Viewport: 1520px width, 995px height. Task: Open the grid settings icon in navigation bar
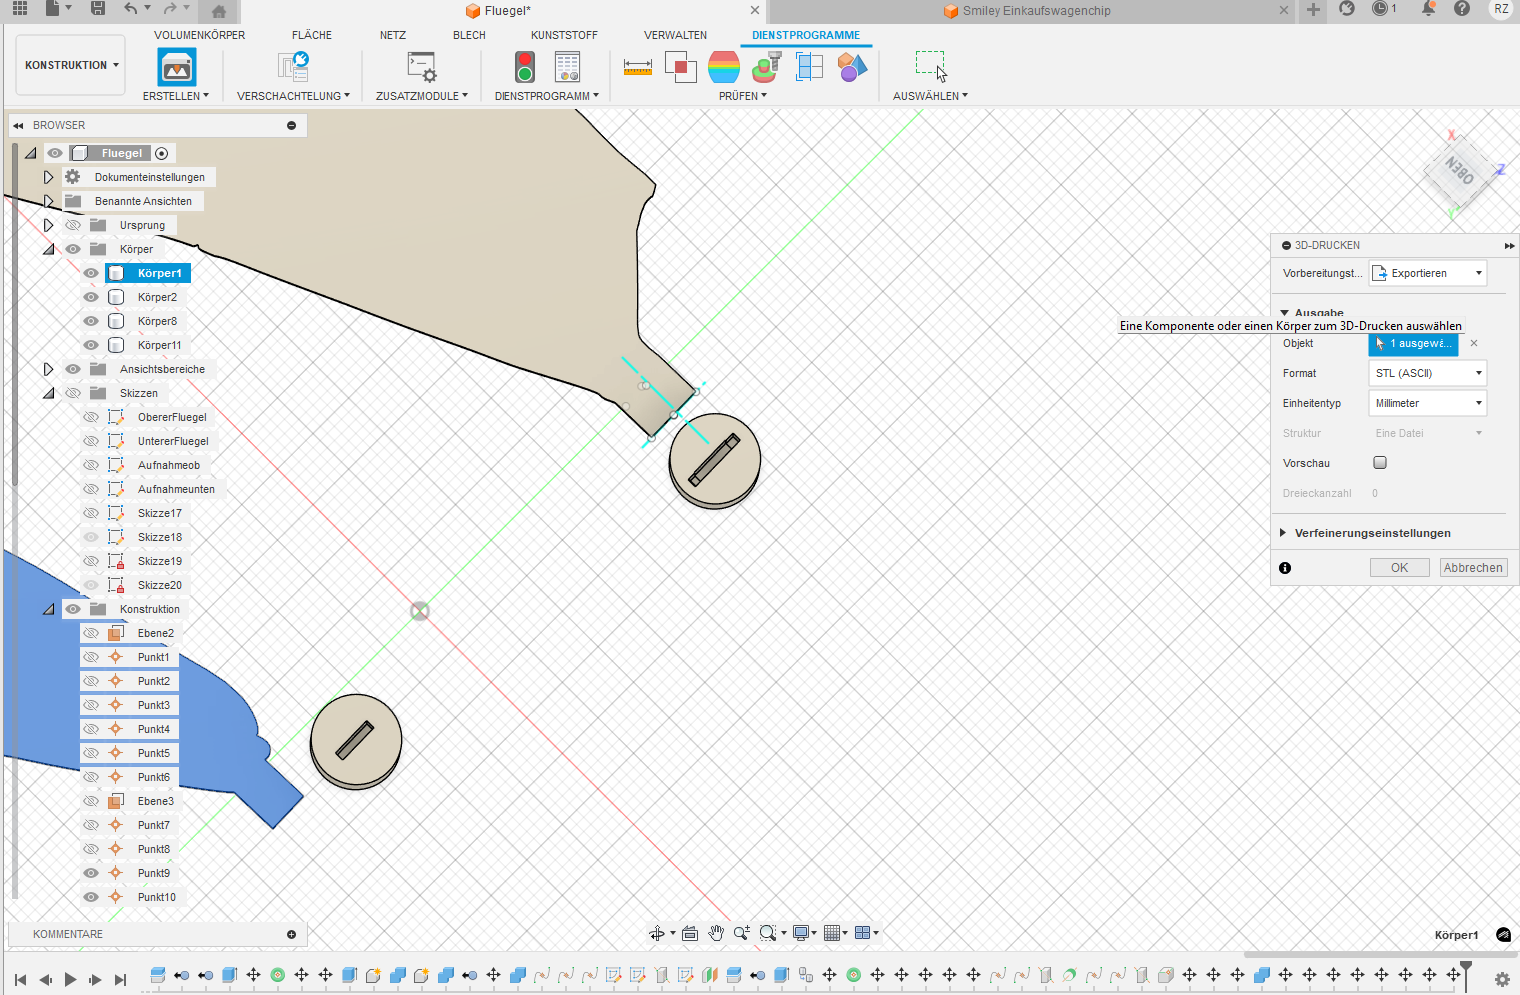[x=834, y=933]
